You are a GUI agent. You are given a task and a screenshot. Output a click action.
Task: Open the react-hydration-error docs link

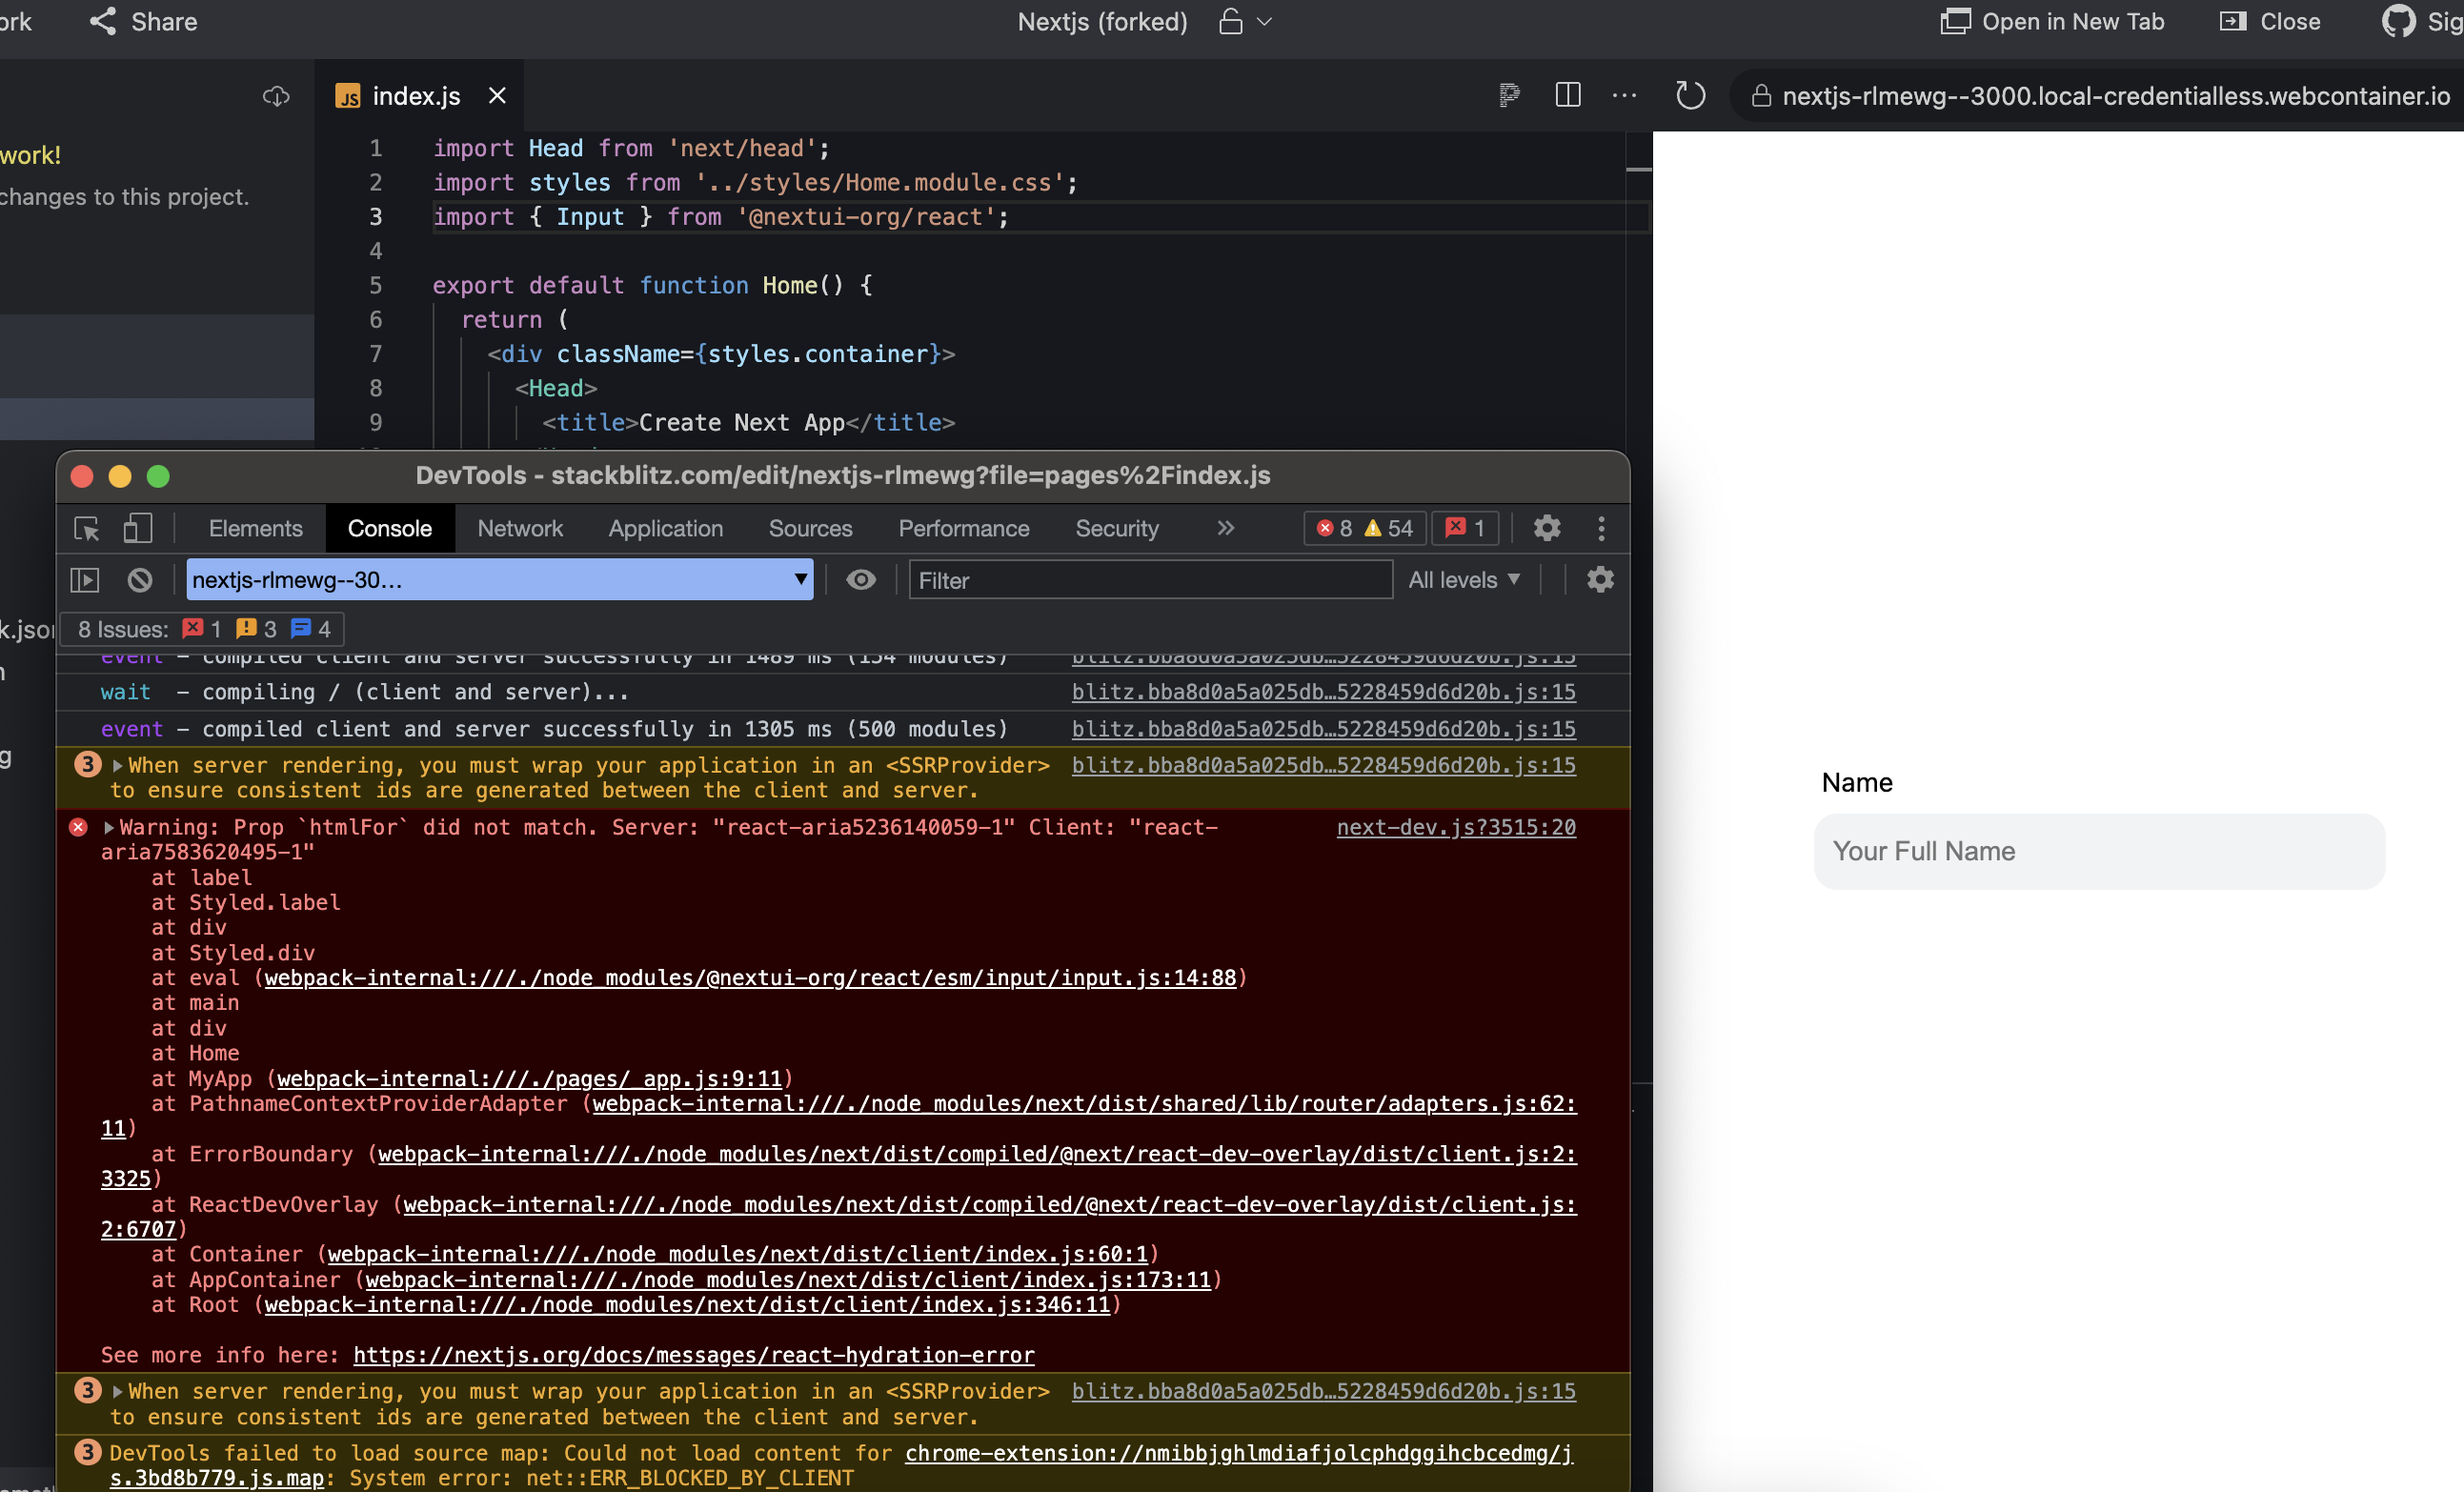pyautogui.click(x=693, y=1355)
